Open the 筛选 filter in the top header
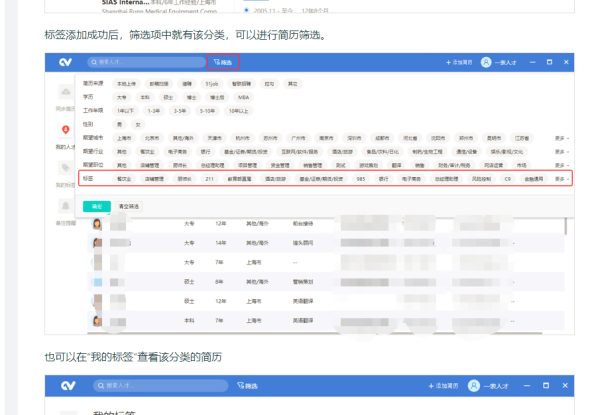The image size is (600, 415). click(x=225, y=62)
